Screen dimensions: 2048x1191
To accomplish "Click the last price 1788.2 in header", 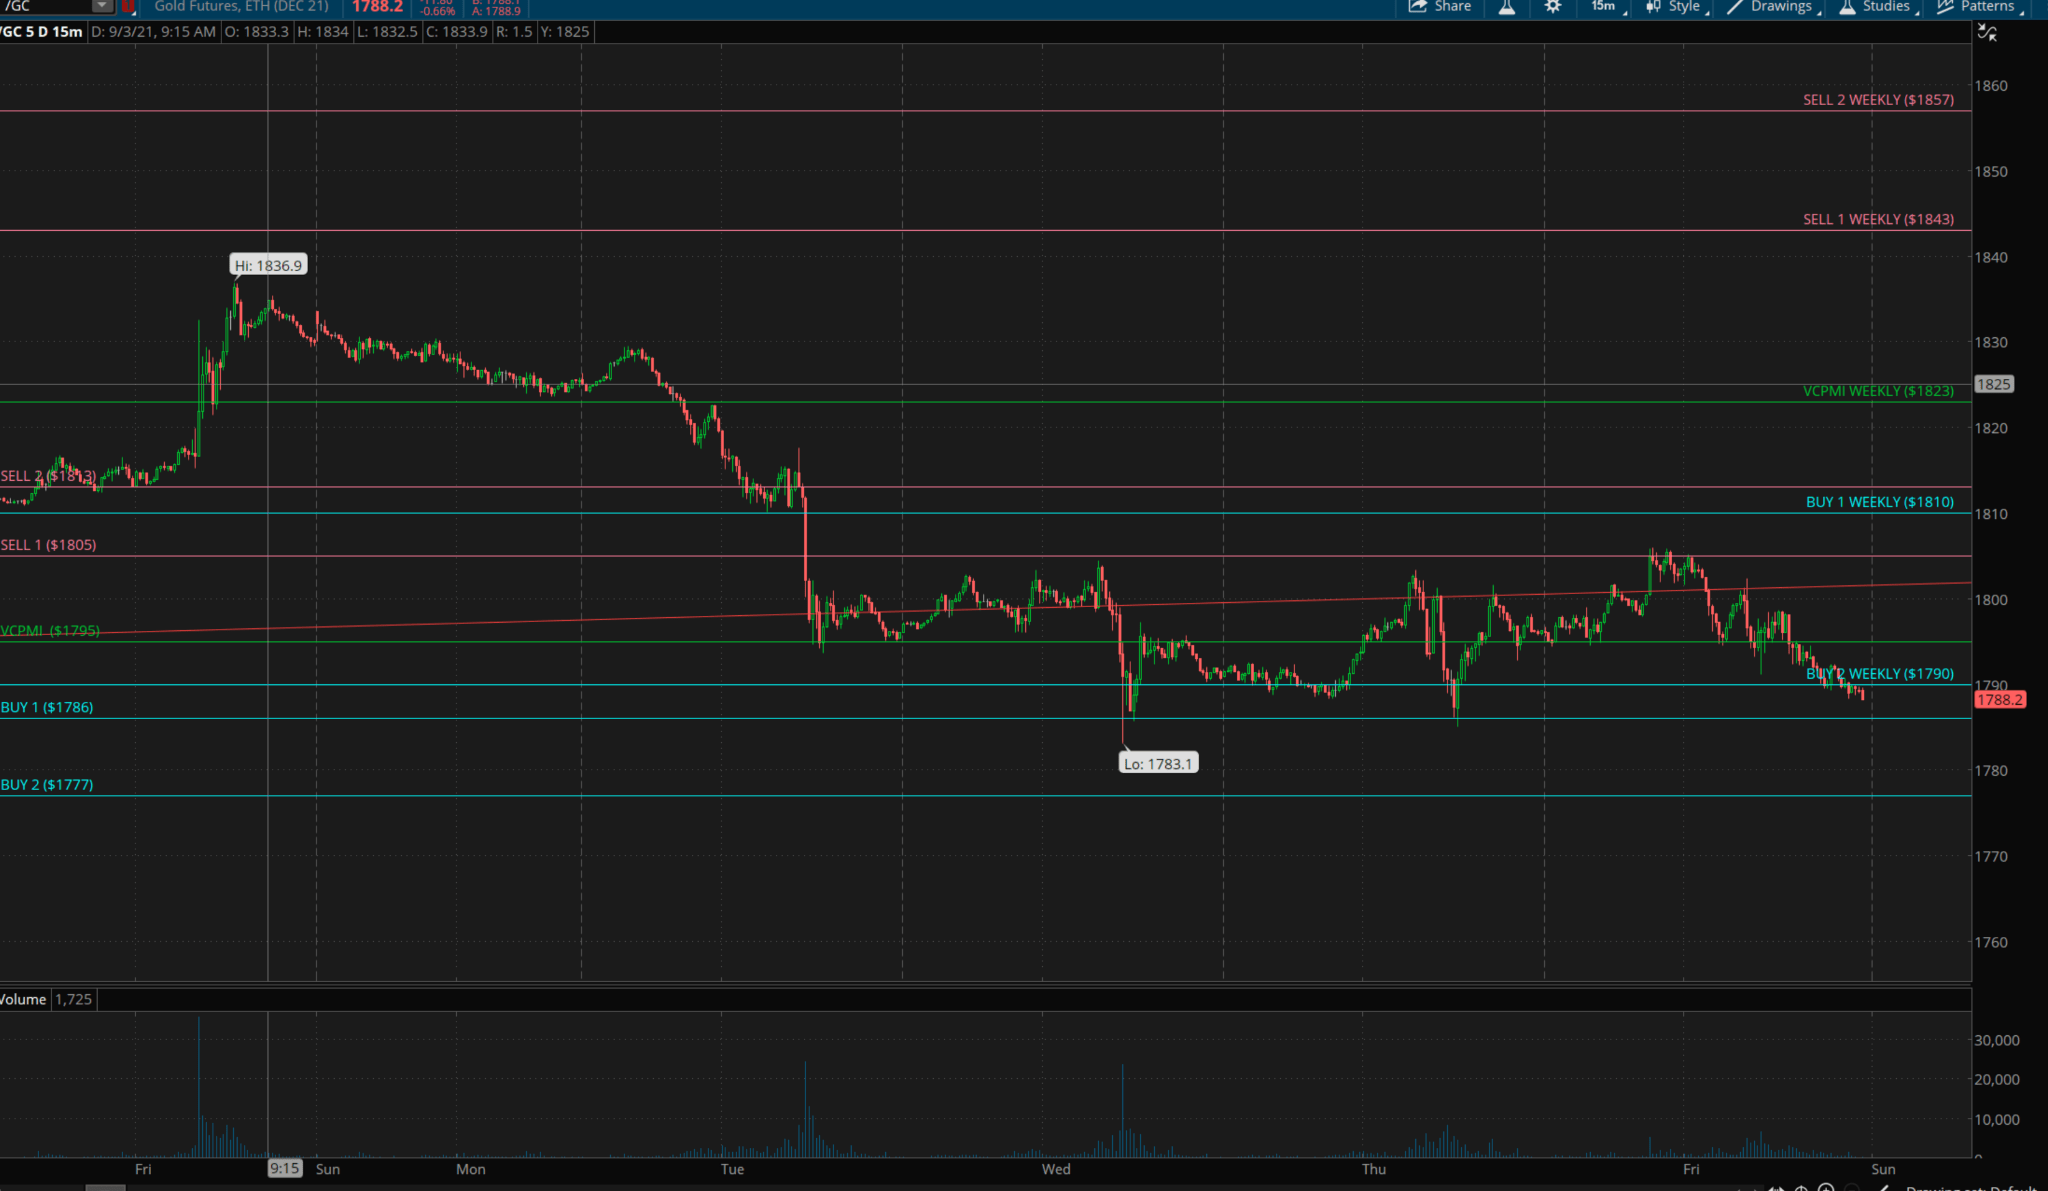I will [x=378, y=6].
